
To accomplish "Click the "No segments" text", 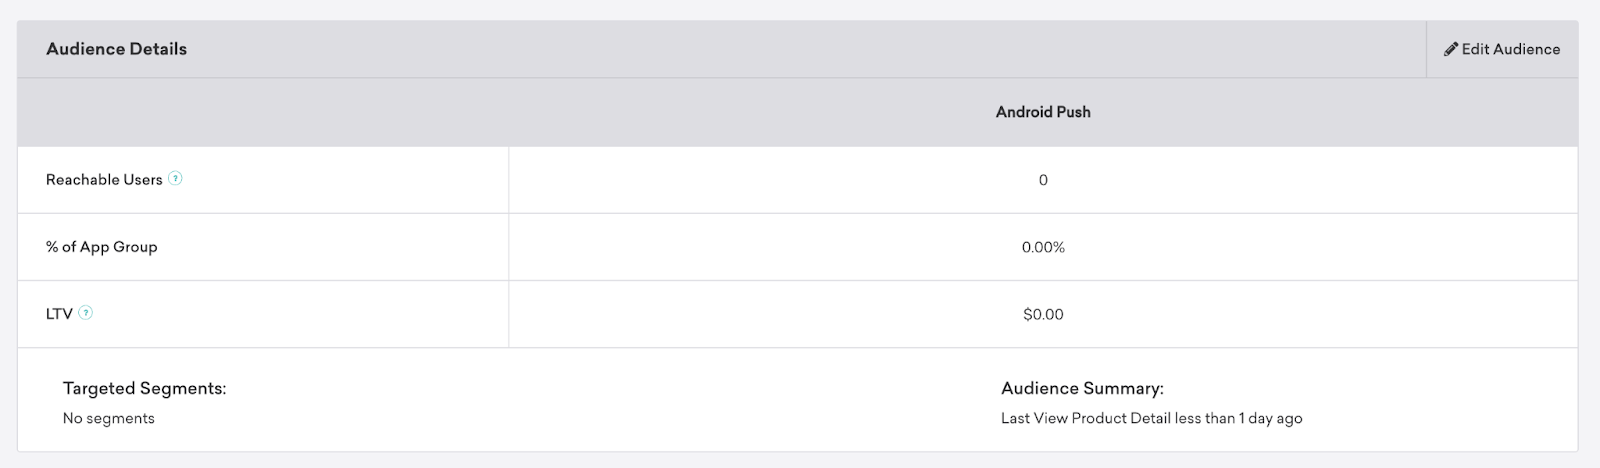I will coord(108,418).
